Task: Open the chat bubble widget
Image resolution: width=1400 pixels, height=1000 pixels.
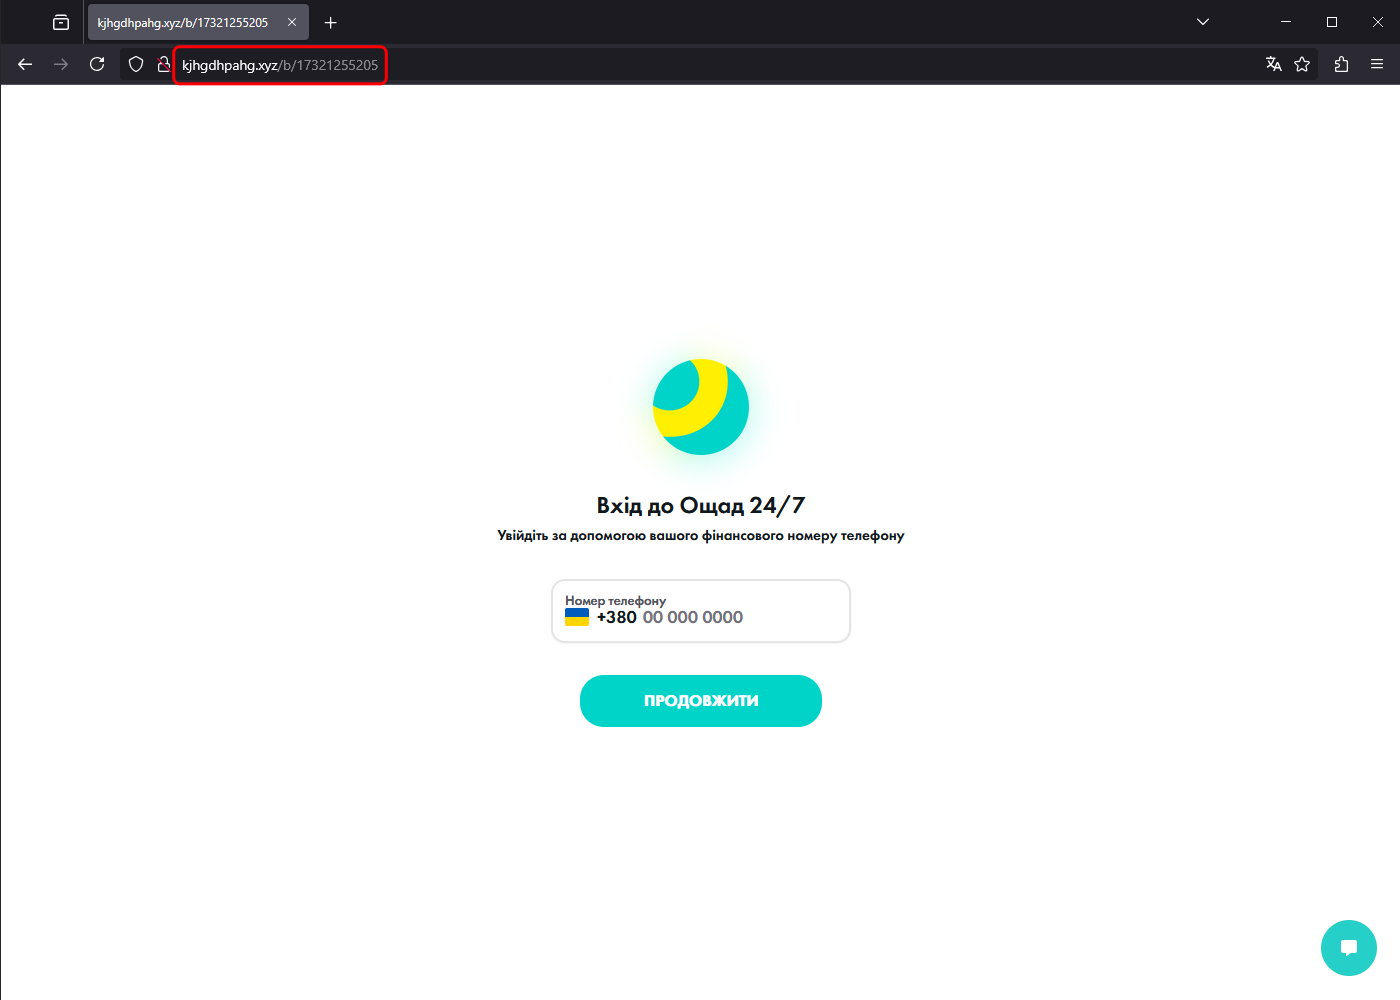Action: point(1349,948)
